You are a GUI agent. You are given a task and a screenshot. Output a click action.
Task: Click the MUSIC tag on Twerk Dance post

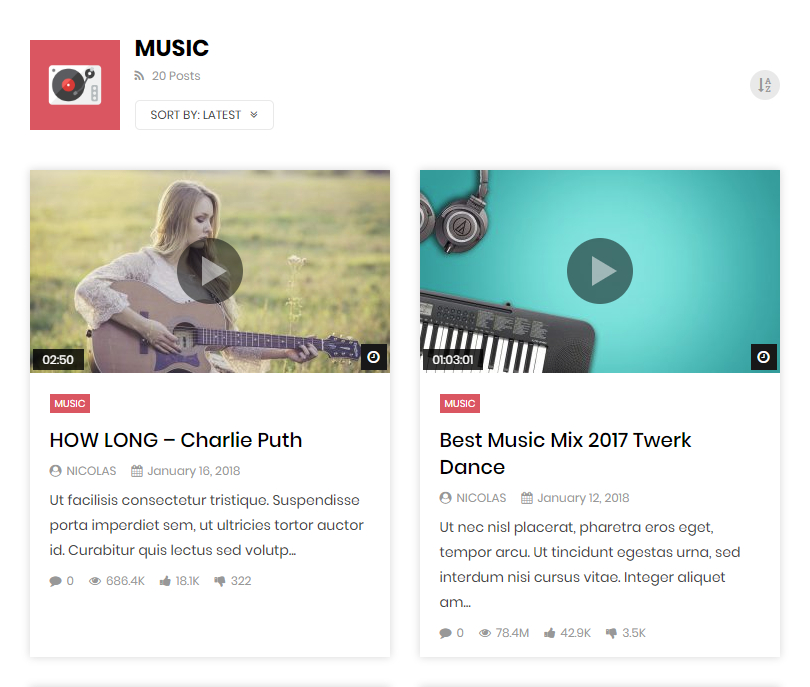click(460, 403)
